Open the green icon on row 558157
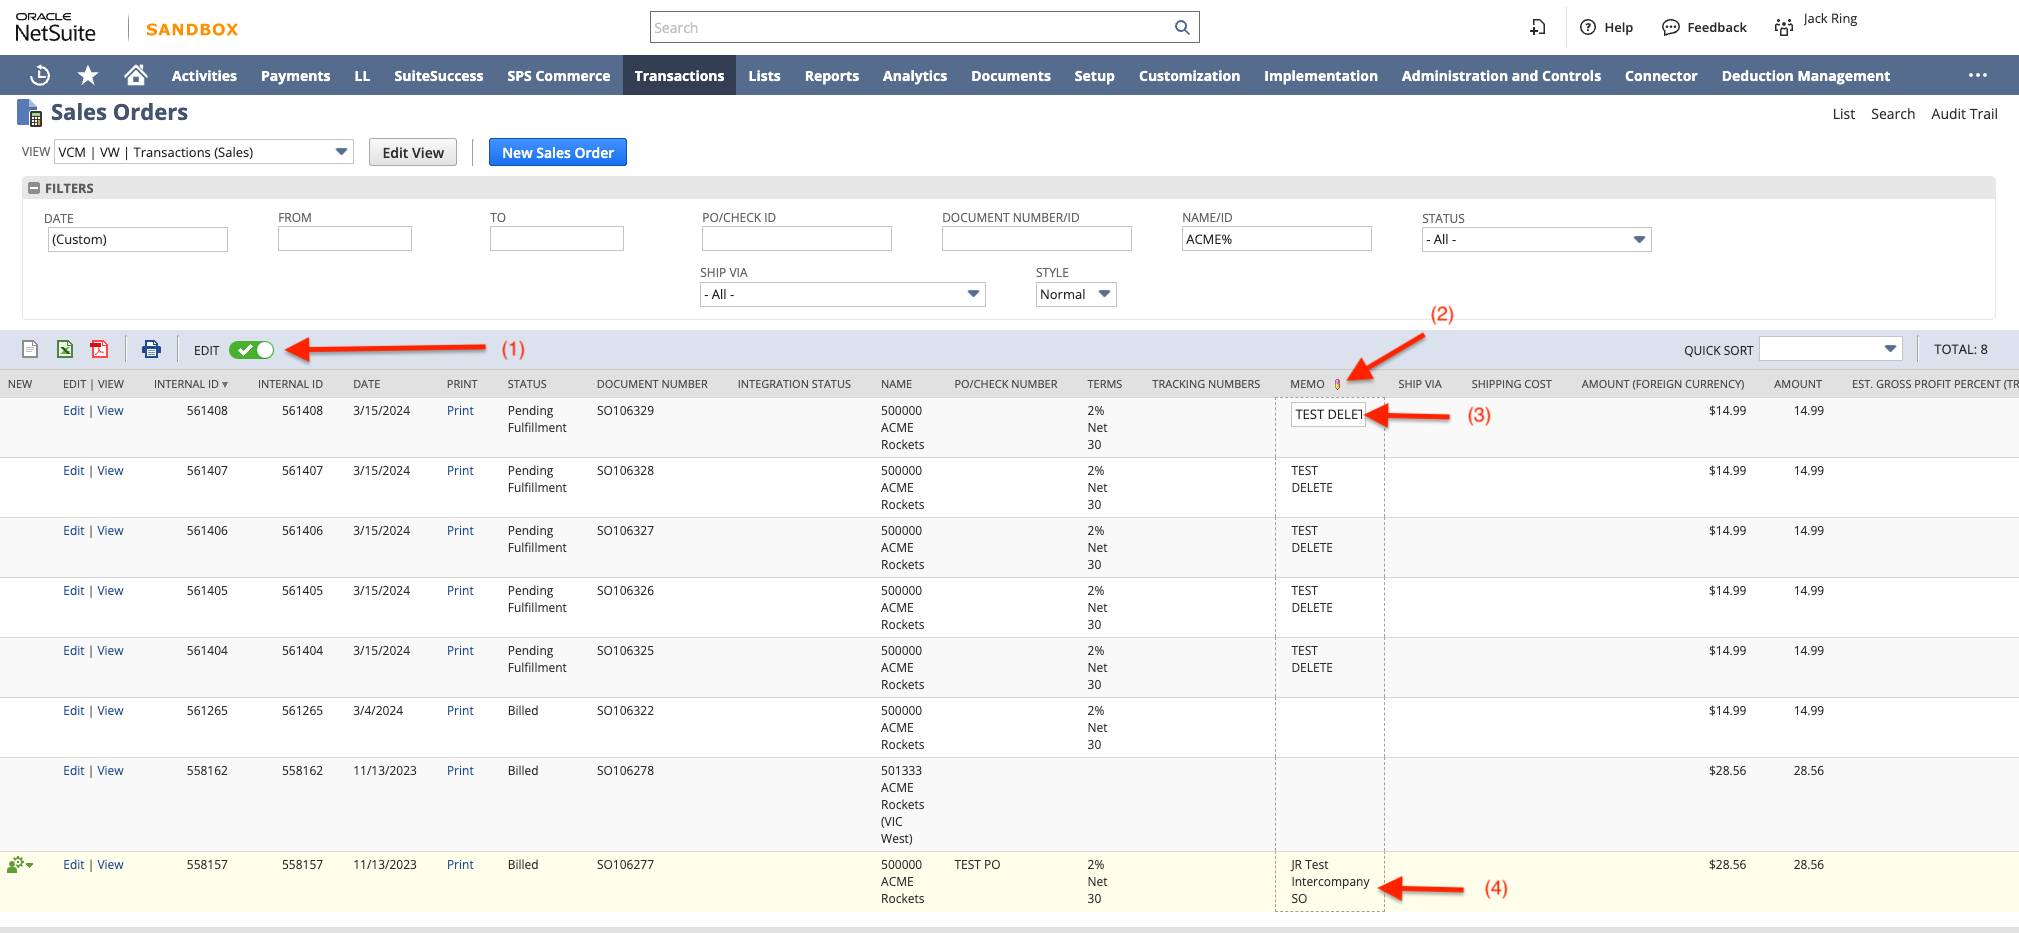This screenshot has width=2019, height=933. (19, 864)
